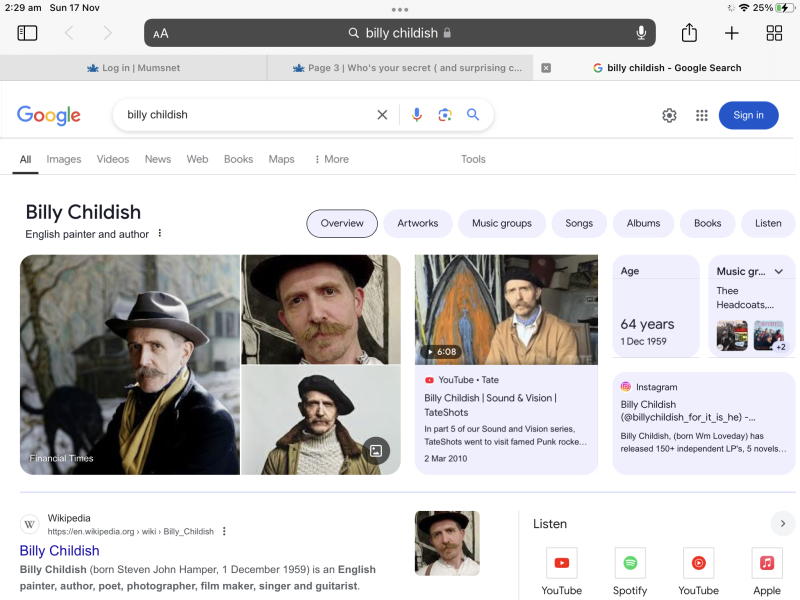Screen dimensions: 800x600
Task: Go back using the back arrow
Action: click(69, 33)
